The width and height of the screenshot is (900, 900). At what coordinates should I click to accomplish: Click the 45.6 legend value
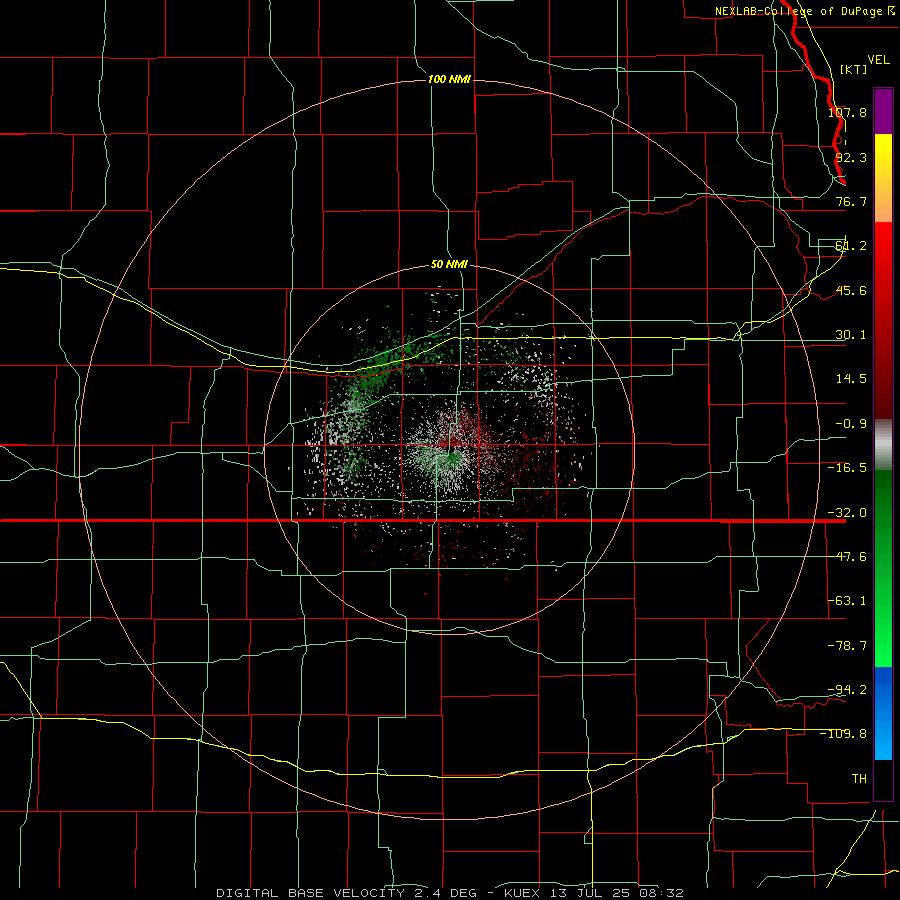(x=851, y=290)
